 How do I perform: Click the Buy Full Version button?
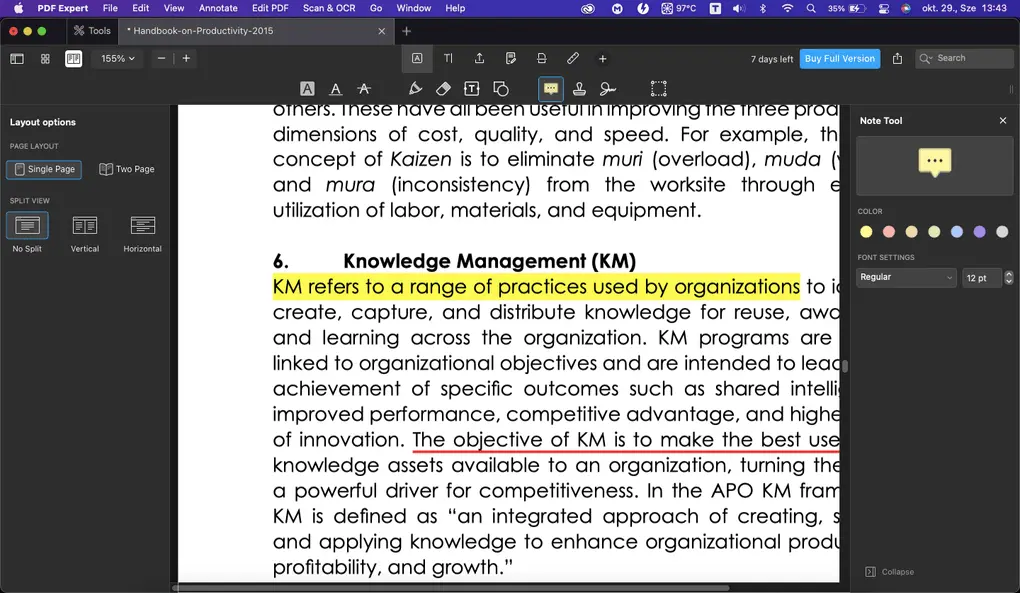coord(839,58)
